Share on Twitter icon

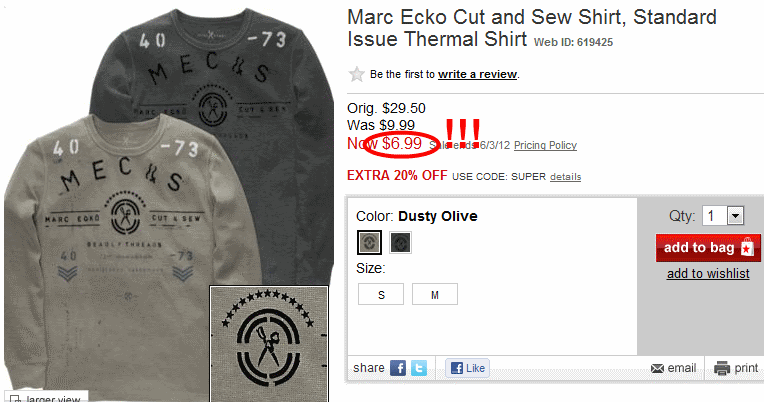(x=419, y=368)
